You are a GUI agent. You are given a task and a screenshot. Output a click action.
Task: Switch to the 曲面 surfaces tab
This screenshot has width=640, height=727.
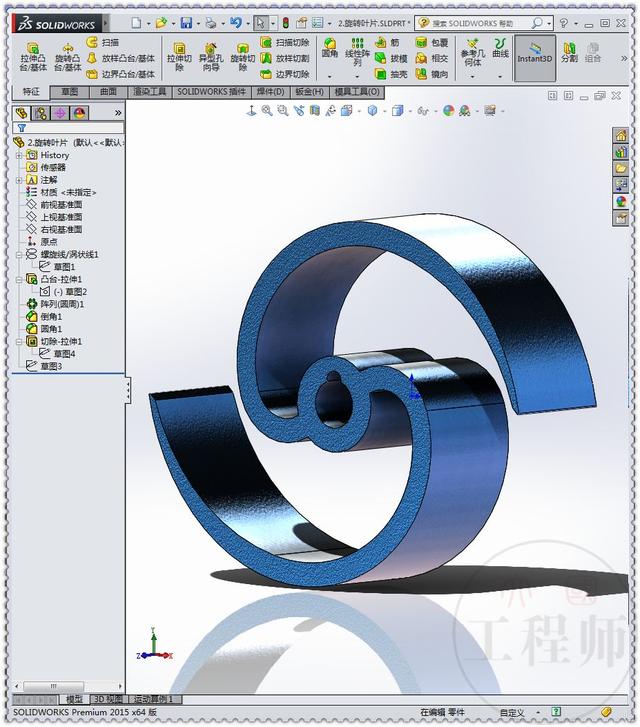click(x=109, y=92)
